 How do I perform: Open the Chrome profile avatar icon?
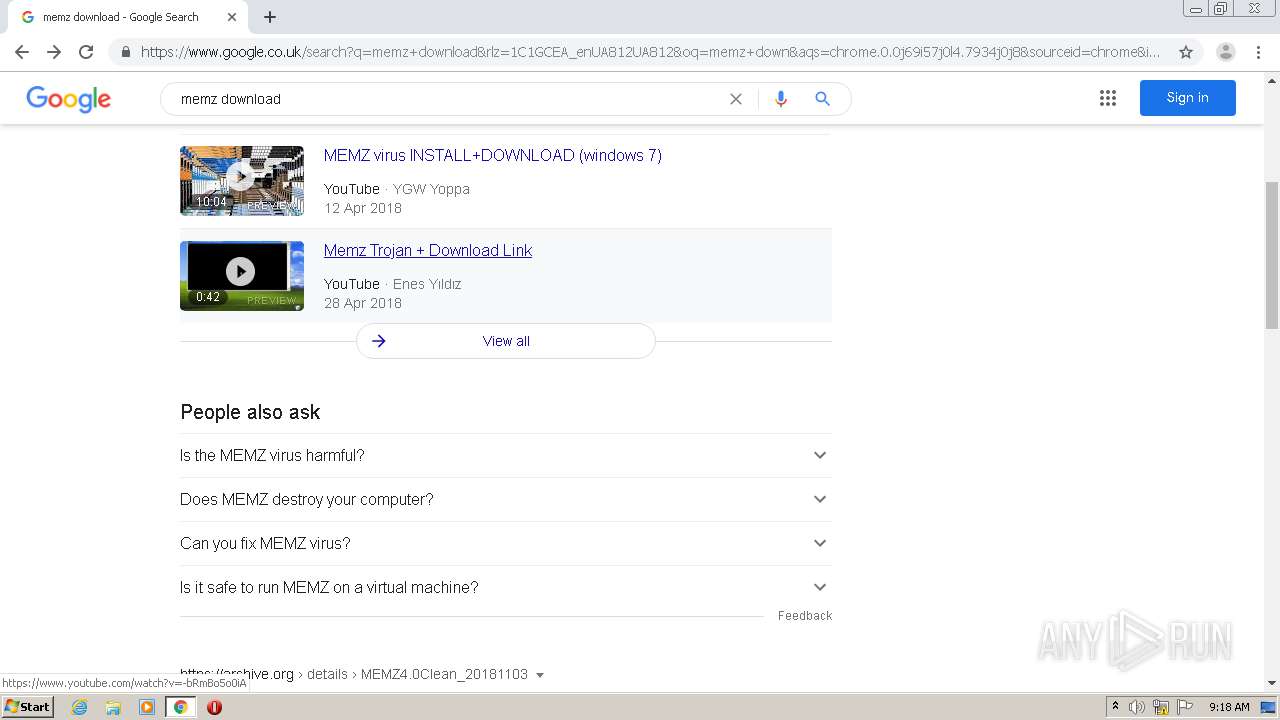[1226, 52]
